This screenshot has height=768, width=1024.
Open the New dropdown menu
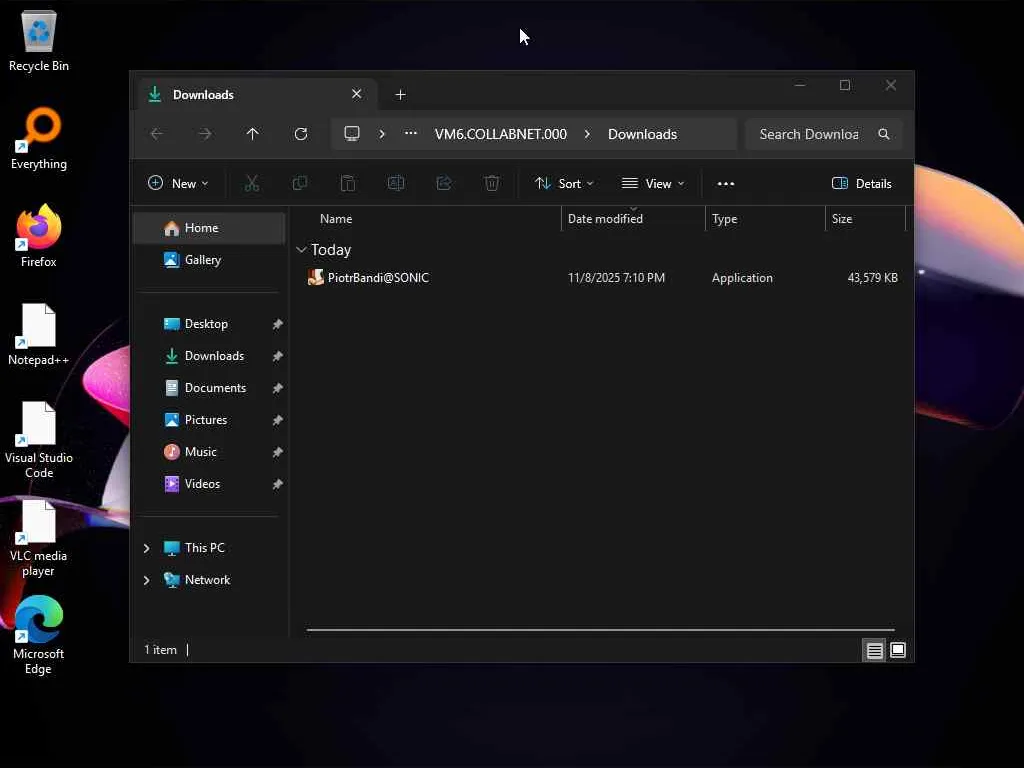pos(178,184)
